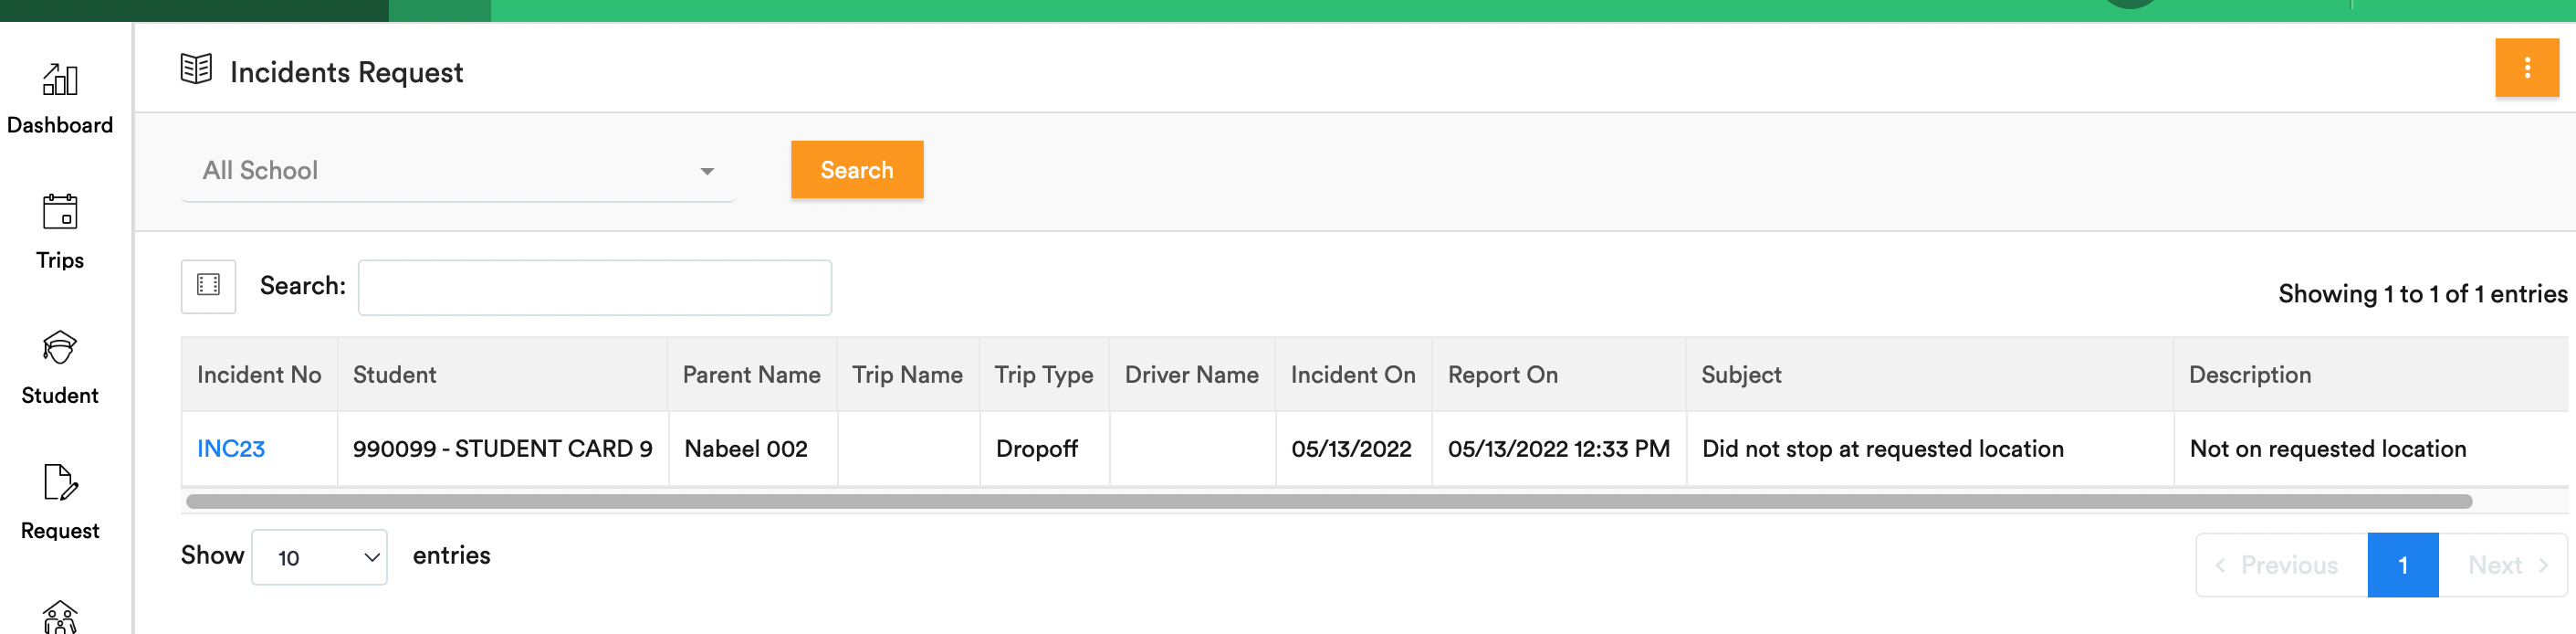This screenshot has height=634, width=2576.
Task: Open the orange three-dot options menu
Action: [2526, 68]
